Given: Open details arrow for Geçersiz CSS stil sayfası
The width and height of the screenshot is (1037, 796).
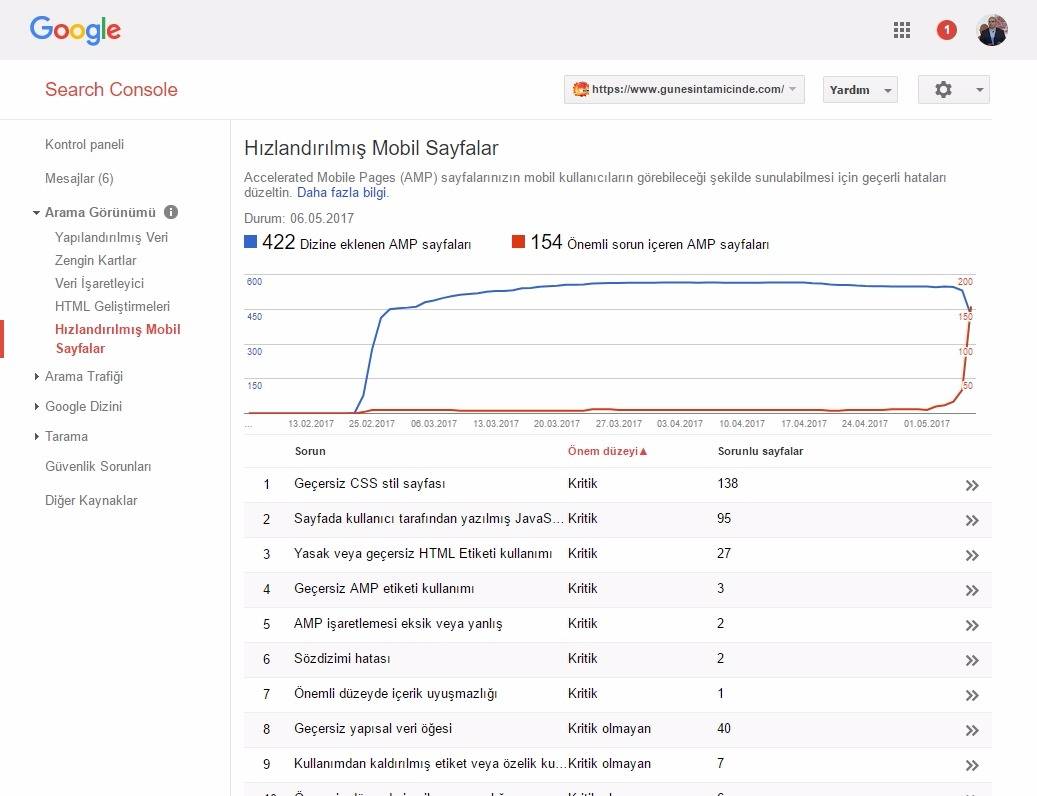Looking at the screenshot, I should [971, 485].
